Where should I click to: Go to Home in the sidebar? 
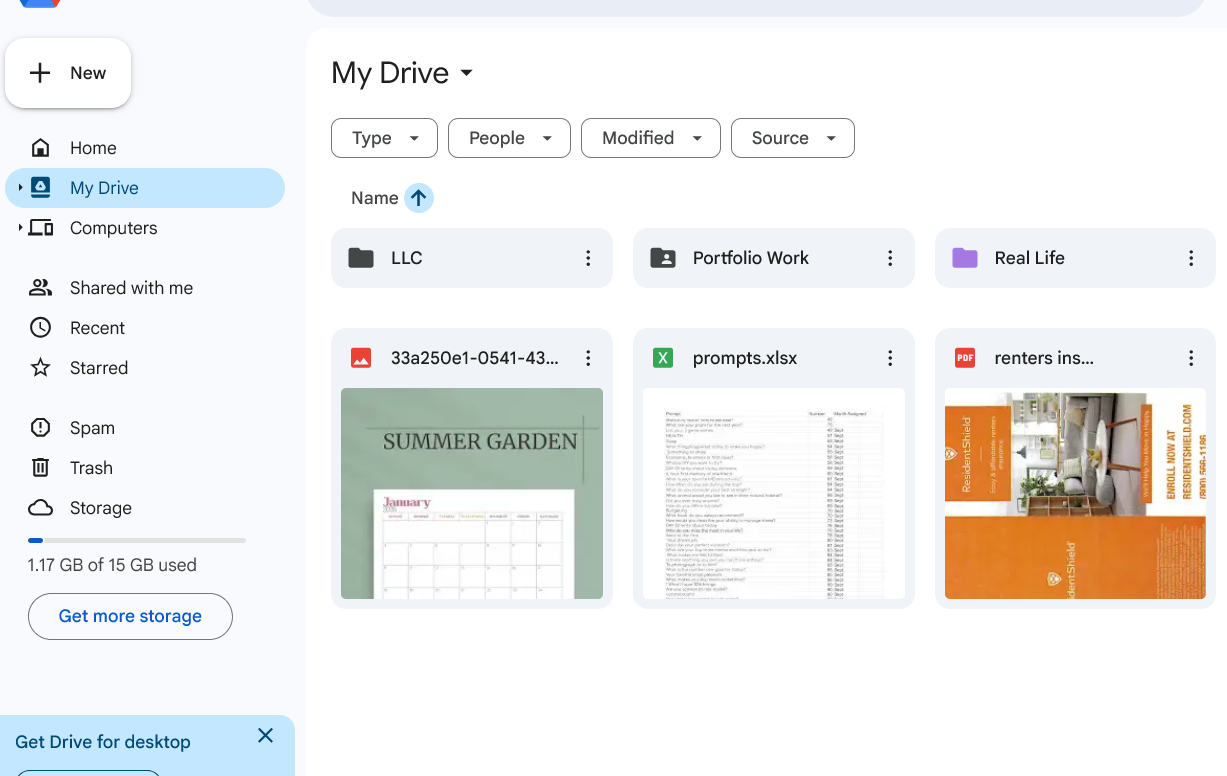[x=92, y=147]
